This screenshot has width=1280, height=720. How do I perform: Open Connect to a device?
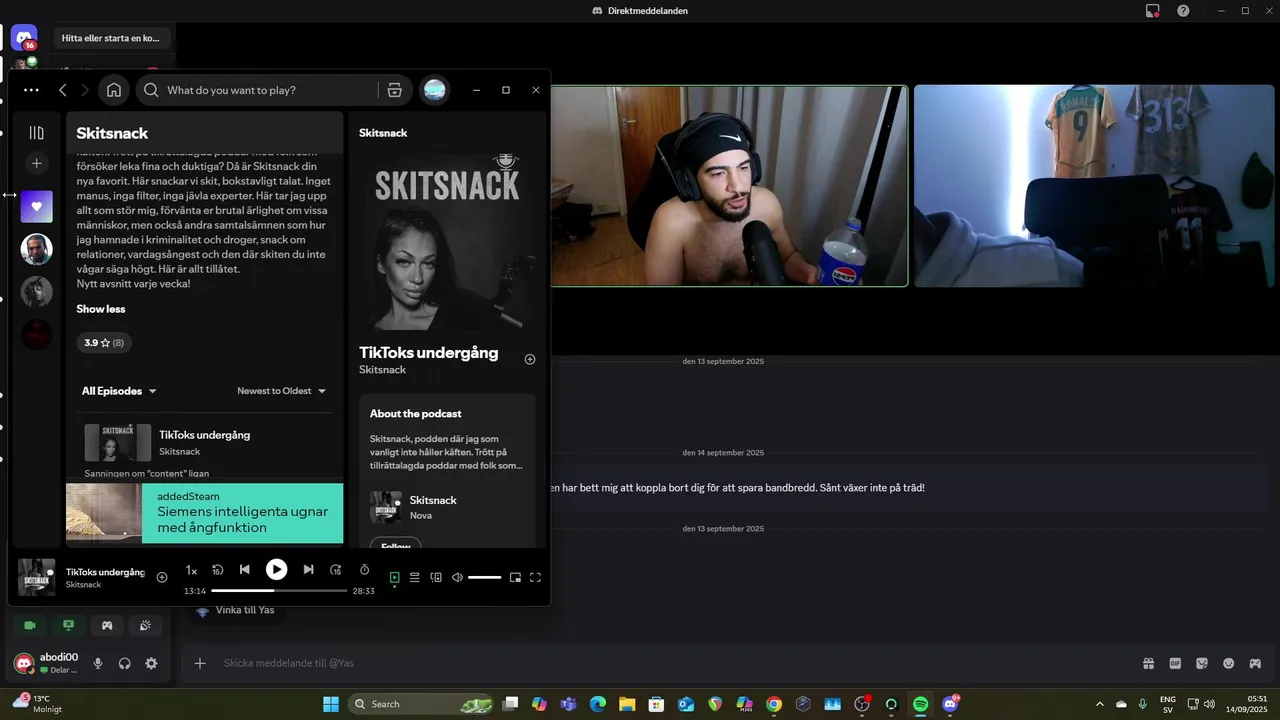pos(436,577)
